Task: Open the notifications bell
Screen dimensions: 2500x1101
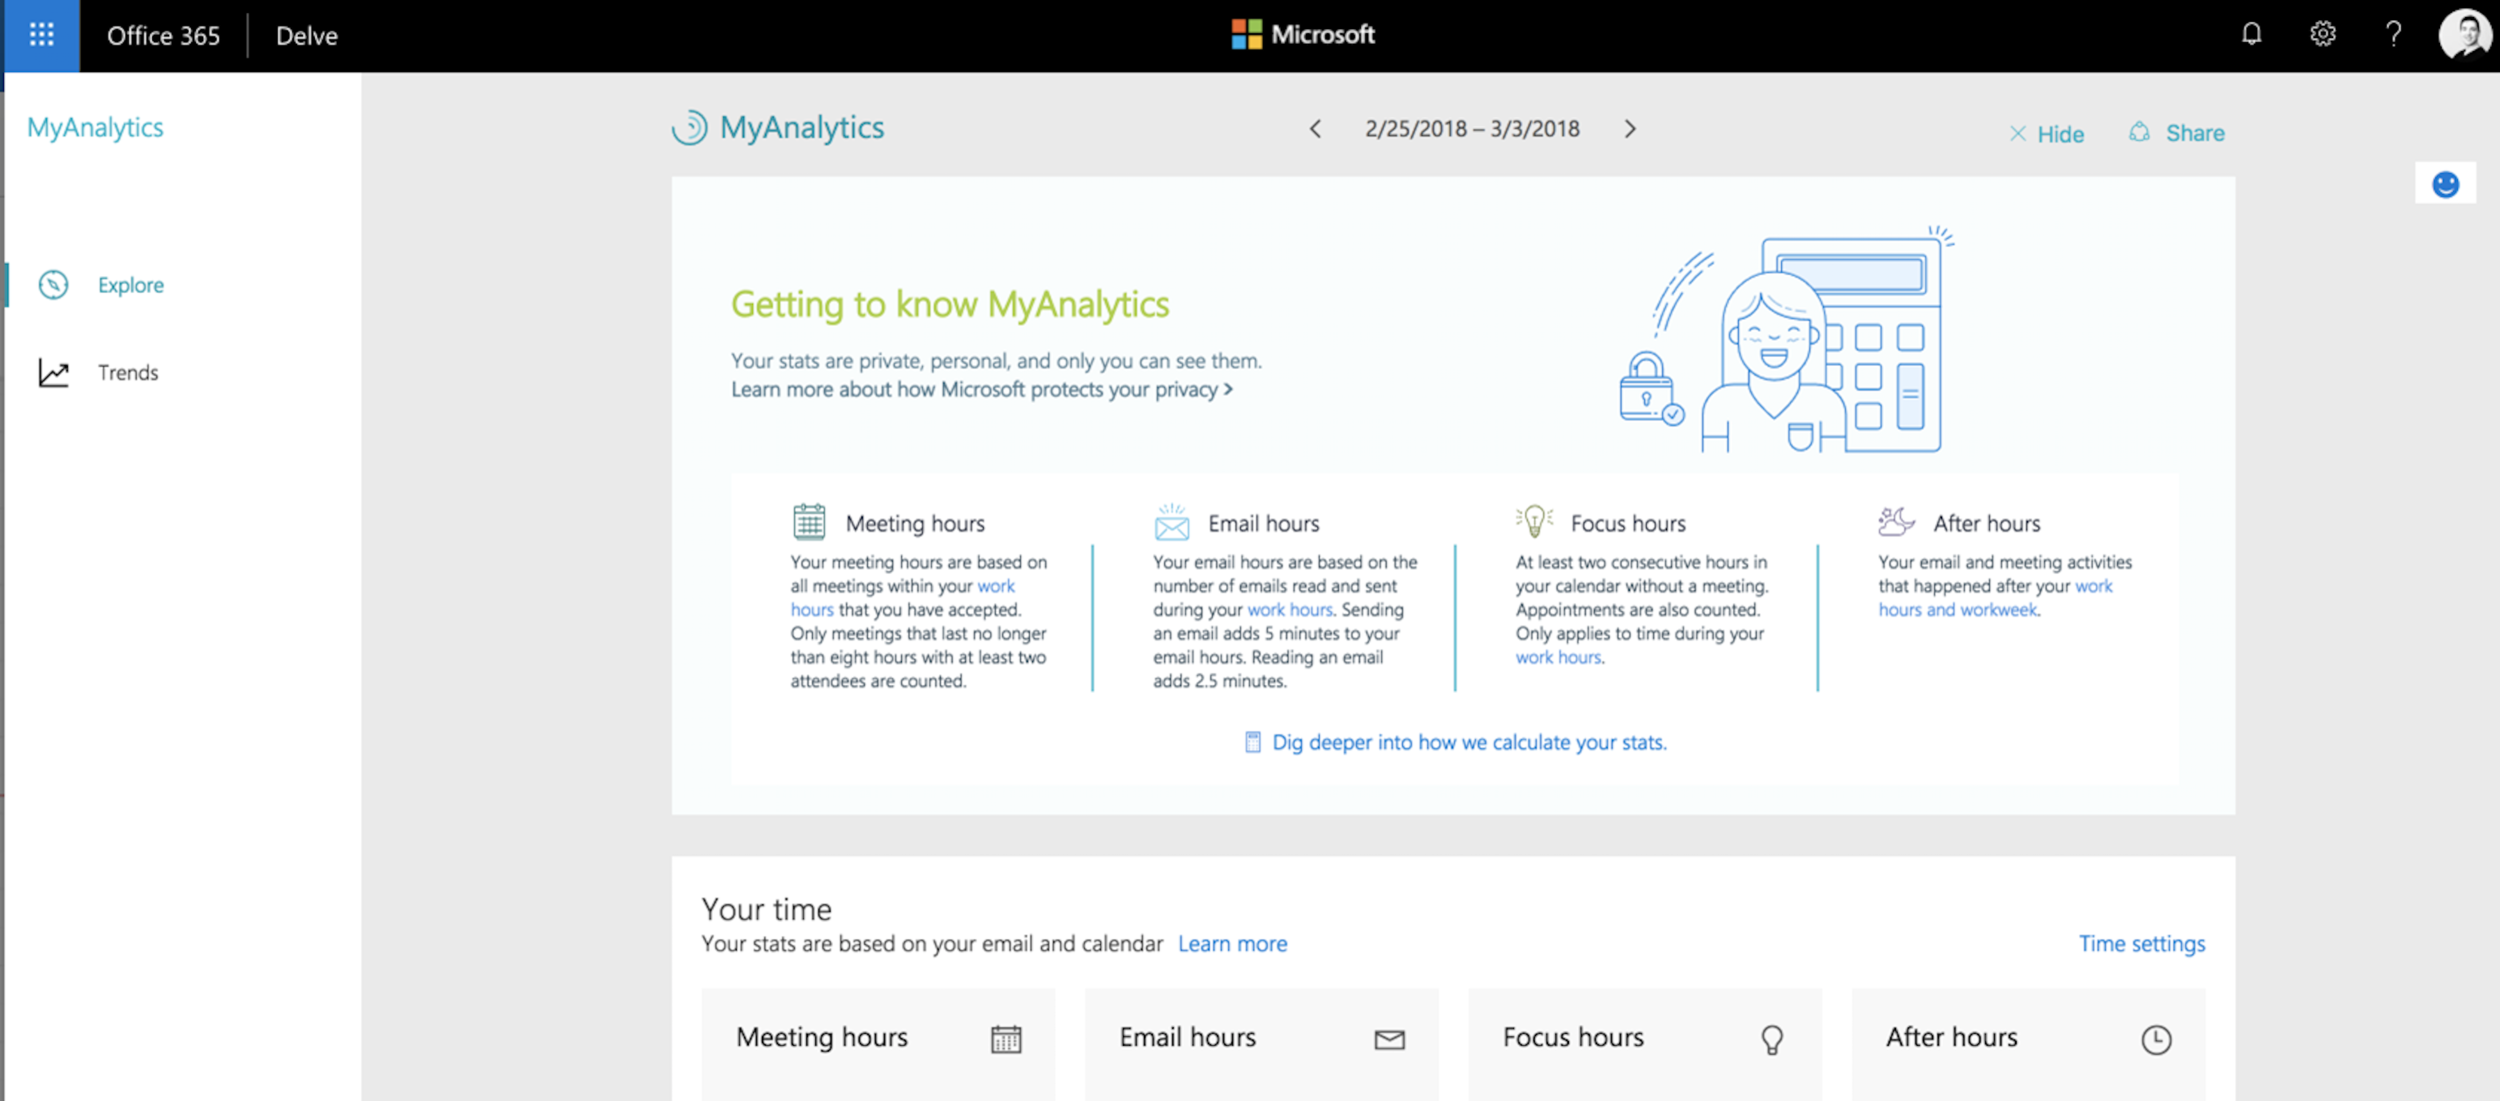Action: tap(2252, 33)
